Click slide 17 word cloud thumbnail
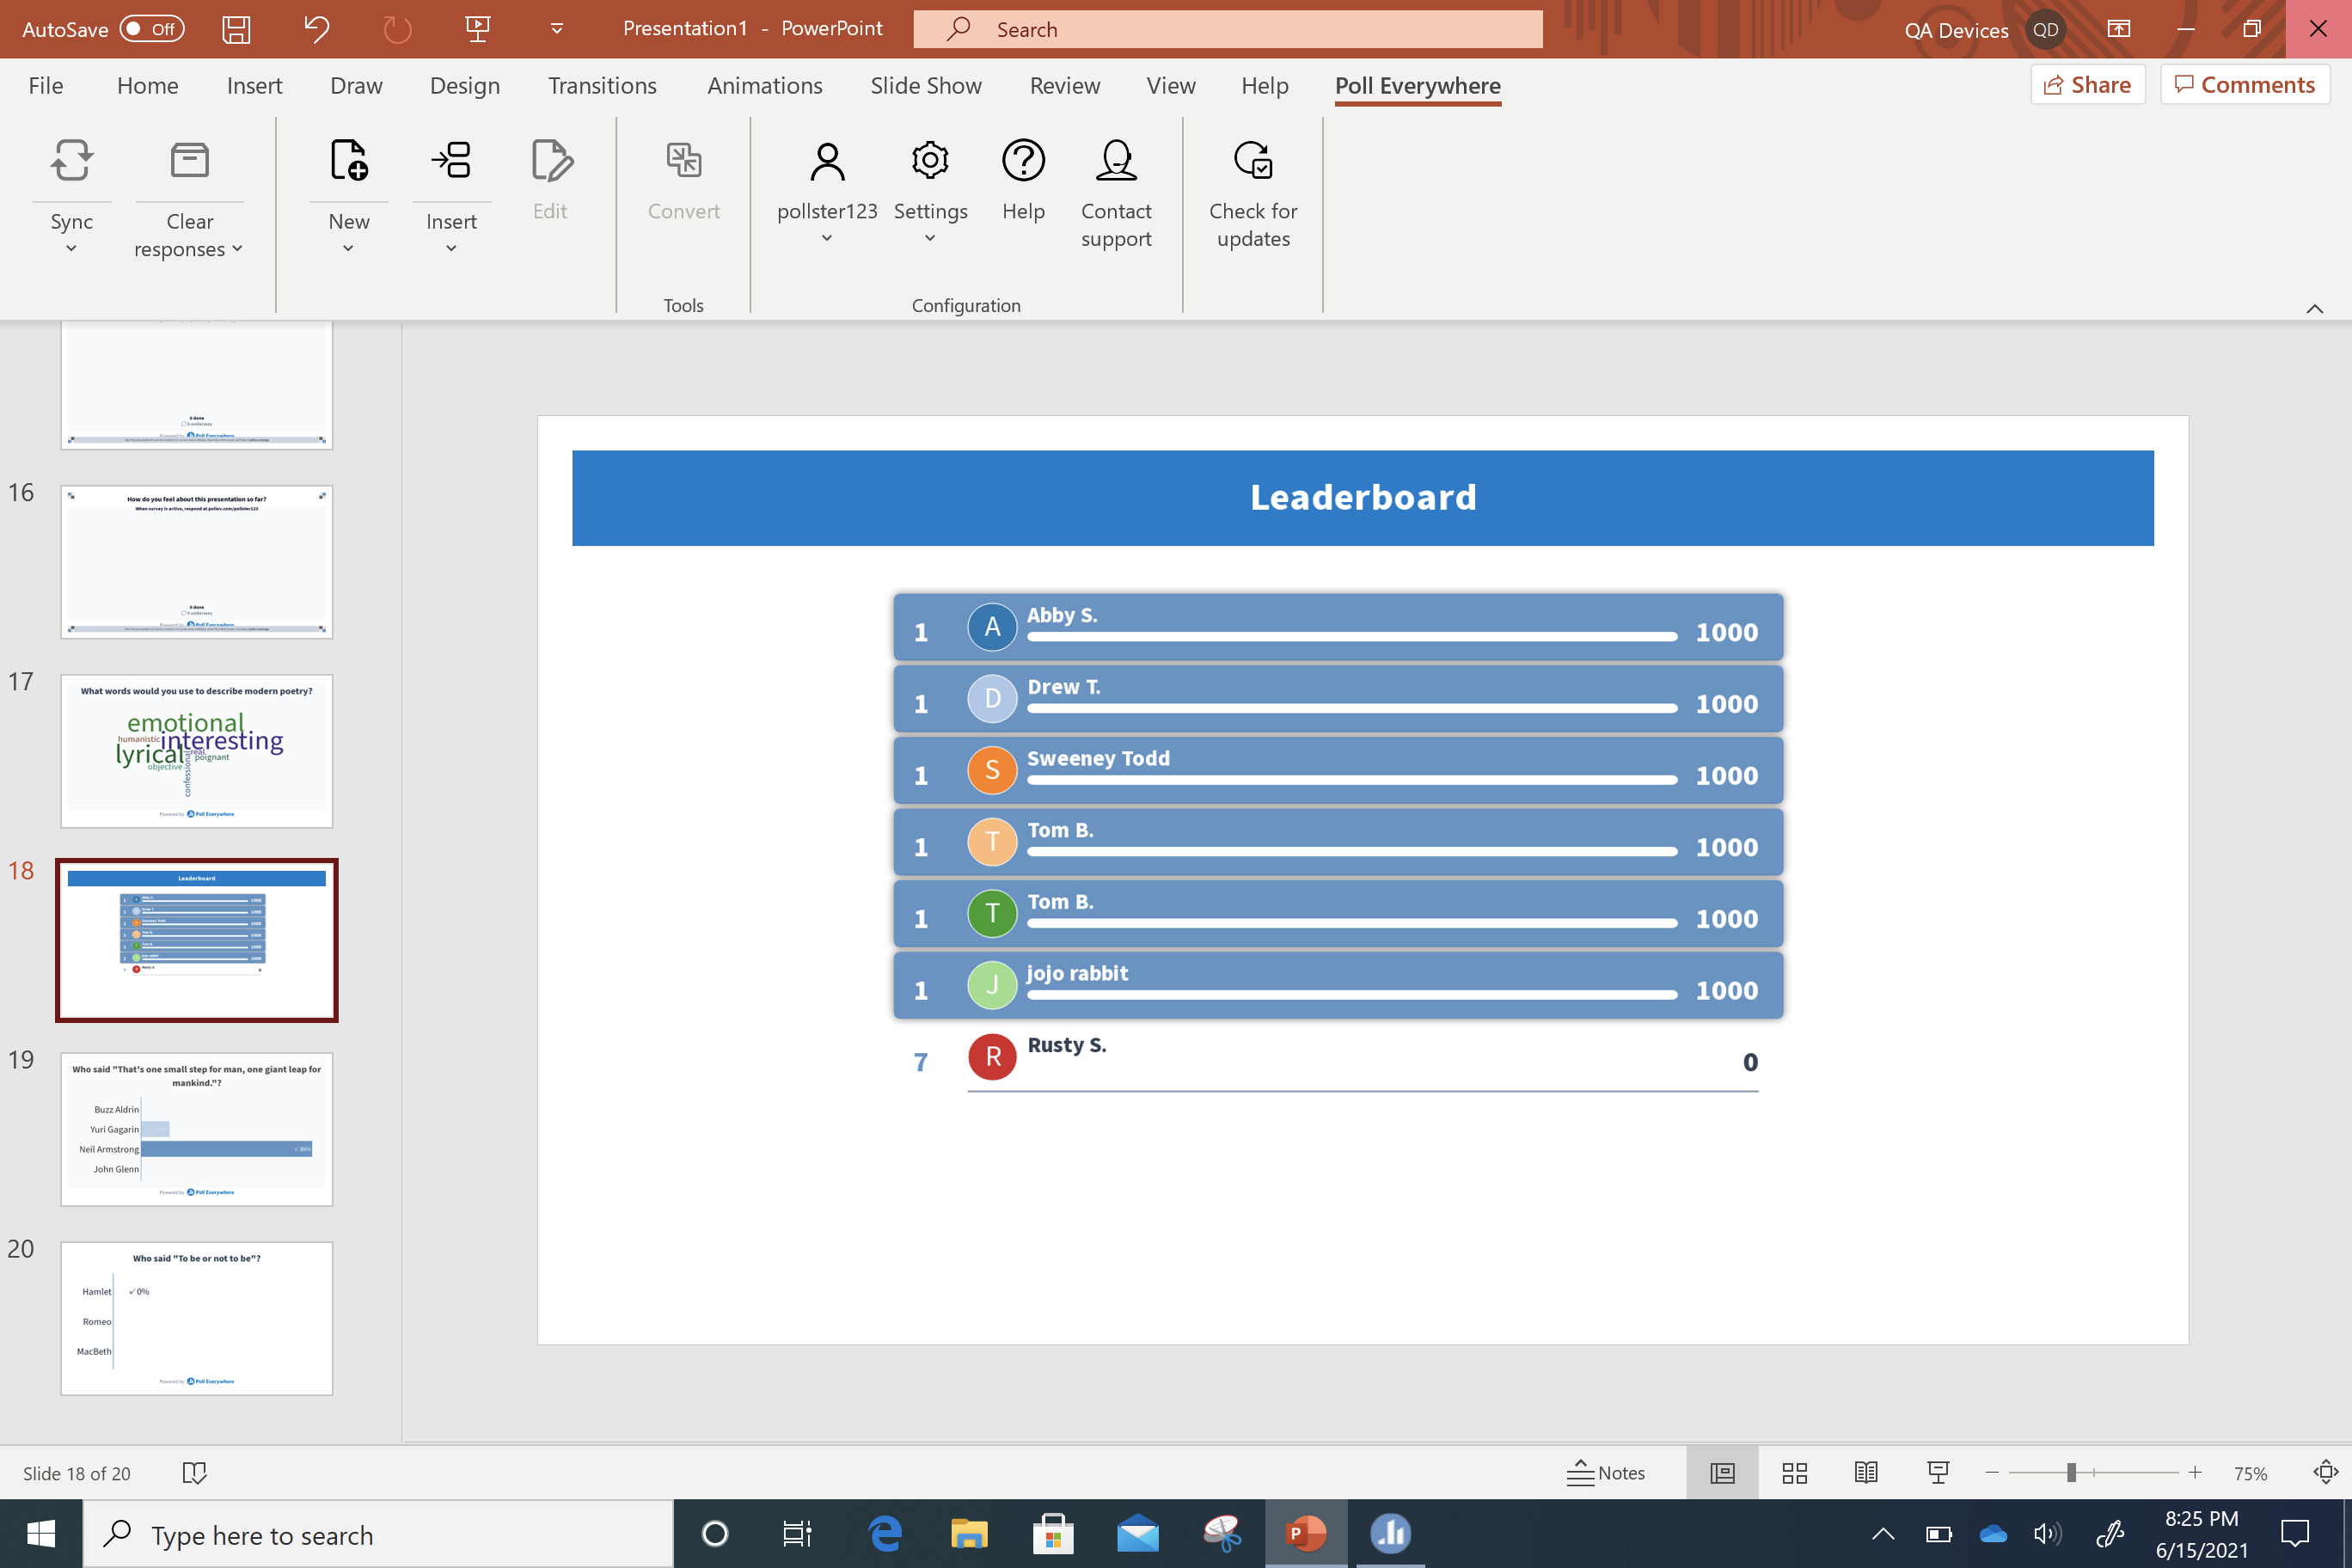2352x1568 pixels. (196, 750)
